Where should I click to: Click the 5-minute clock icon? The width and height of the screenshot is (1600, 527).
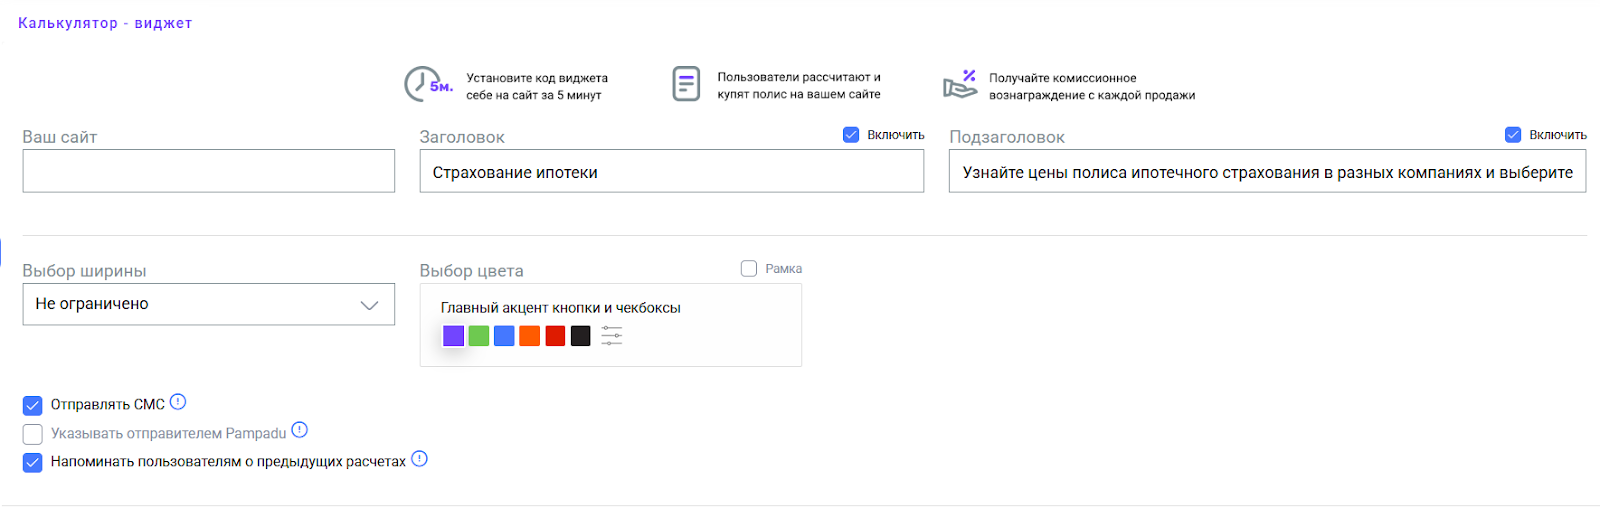(x=428, y=84)
